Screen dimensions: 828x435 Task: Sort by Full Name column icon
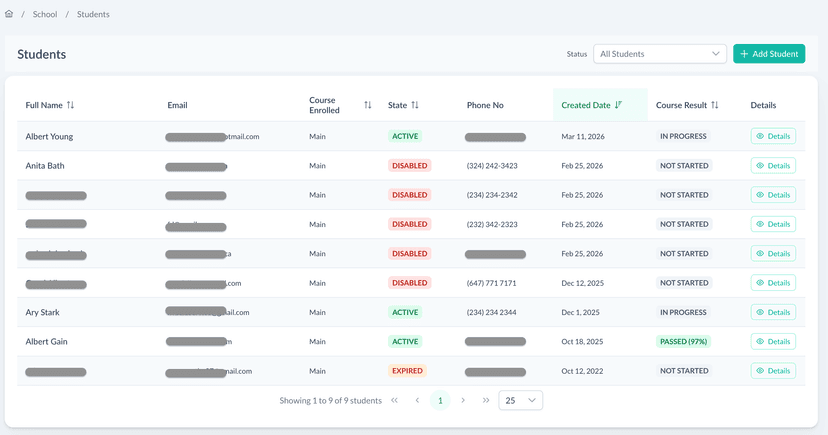pos(71,105)
